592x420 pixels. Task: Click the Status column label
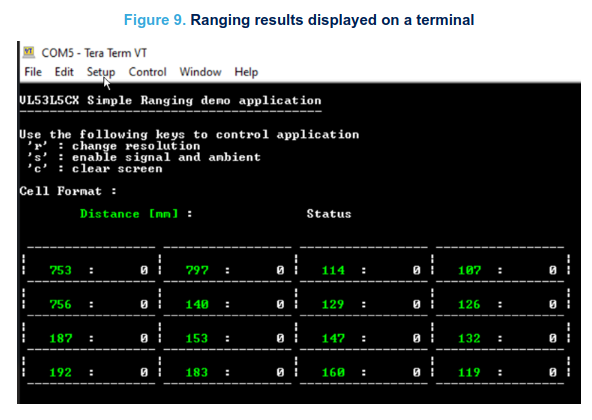pos(329,214)
